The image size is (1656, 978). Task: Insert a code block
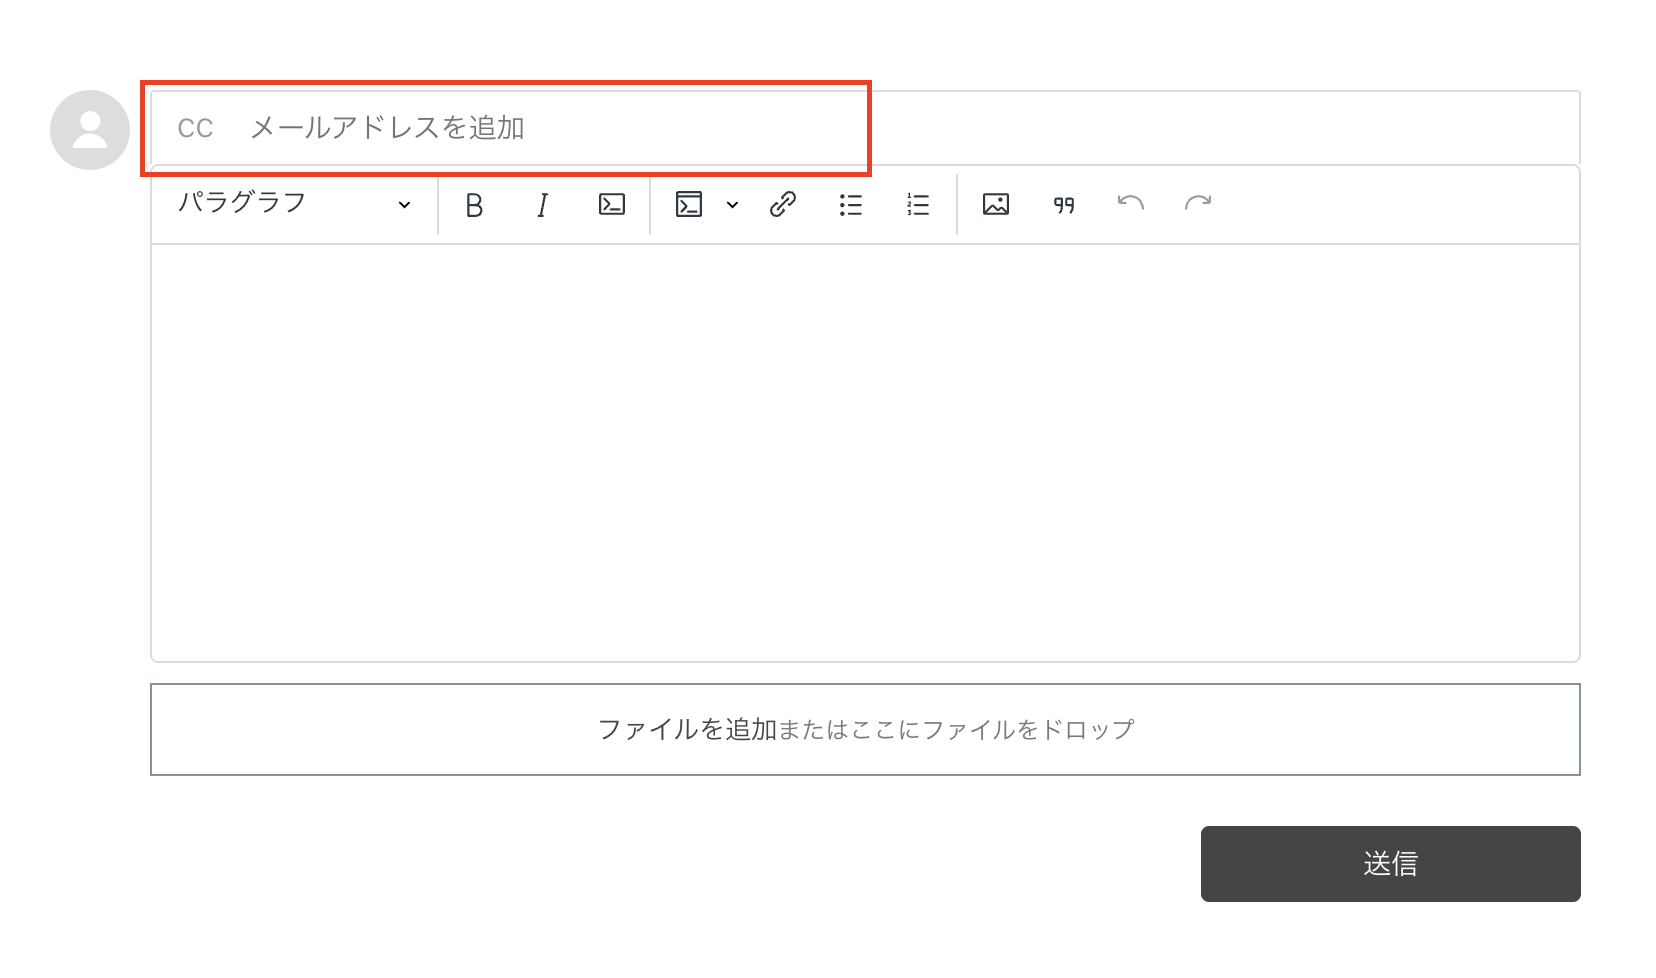point(690,204)
